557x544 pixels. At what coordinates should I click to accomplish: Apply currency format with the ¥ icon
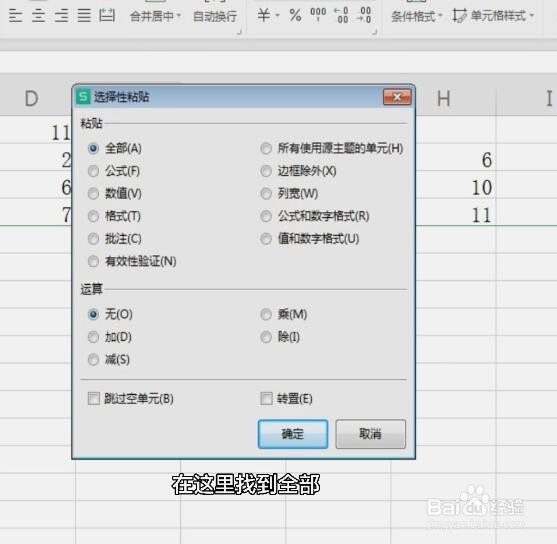coord(264,15)
